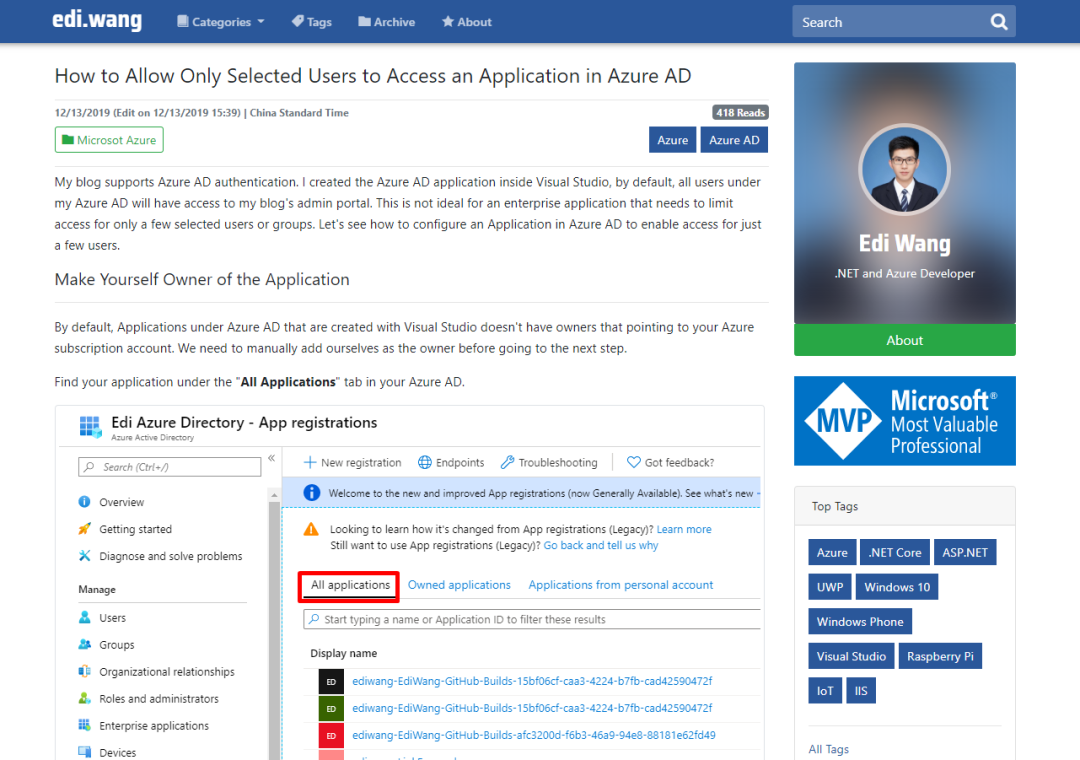Click the Azure Directory grid icon
This screenshot has width=1080, height=760.
90,427
